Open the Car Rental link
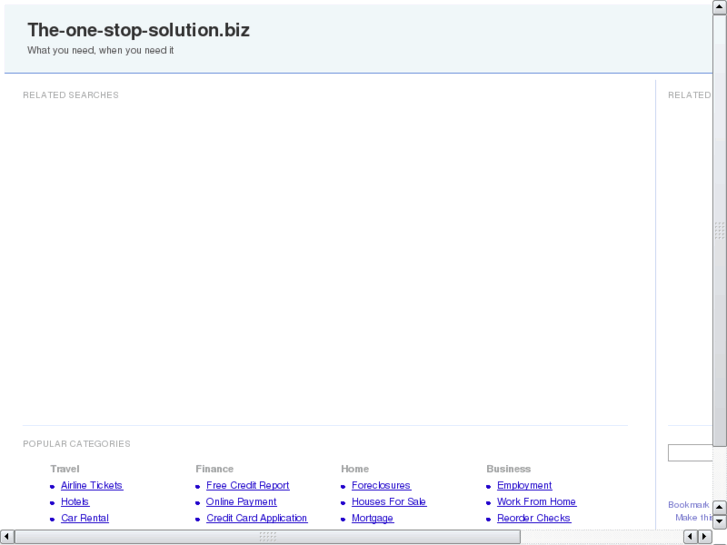This screenshot has width=727, height=545. (x=85, y=518)
